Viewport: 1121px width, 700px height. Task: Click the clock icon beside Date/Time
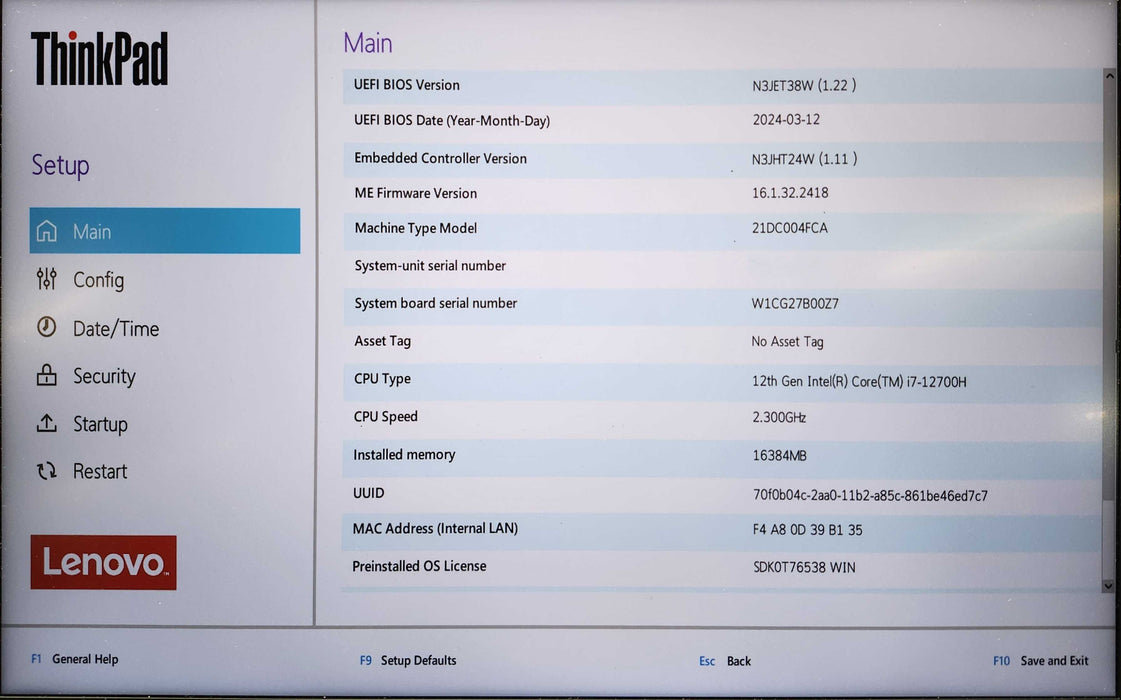click(46, 327)
